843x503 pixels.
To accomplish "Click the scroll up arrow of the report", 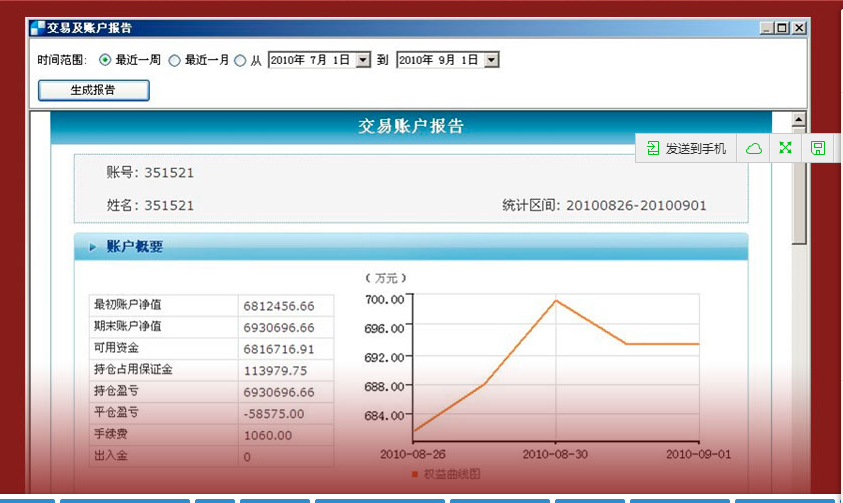I will coord(798,120).
